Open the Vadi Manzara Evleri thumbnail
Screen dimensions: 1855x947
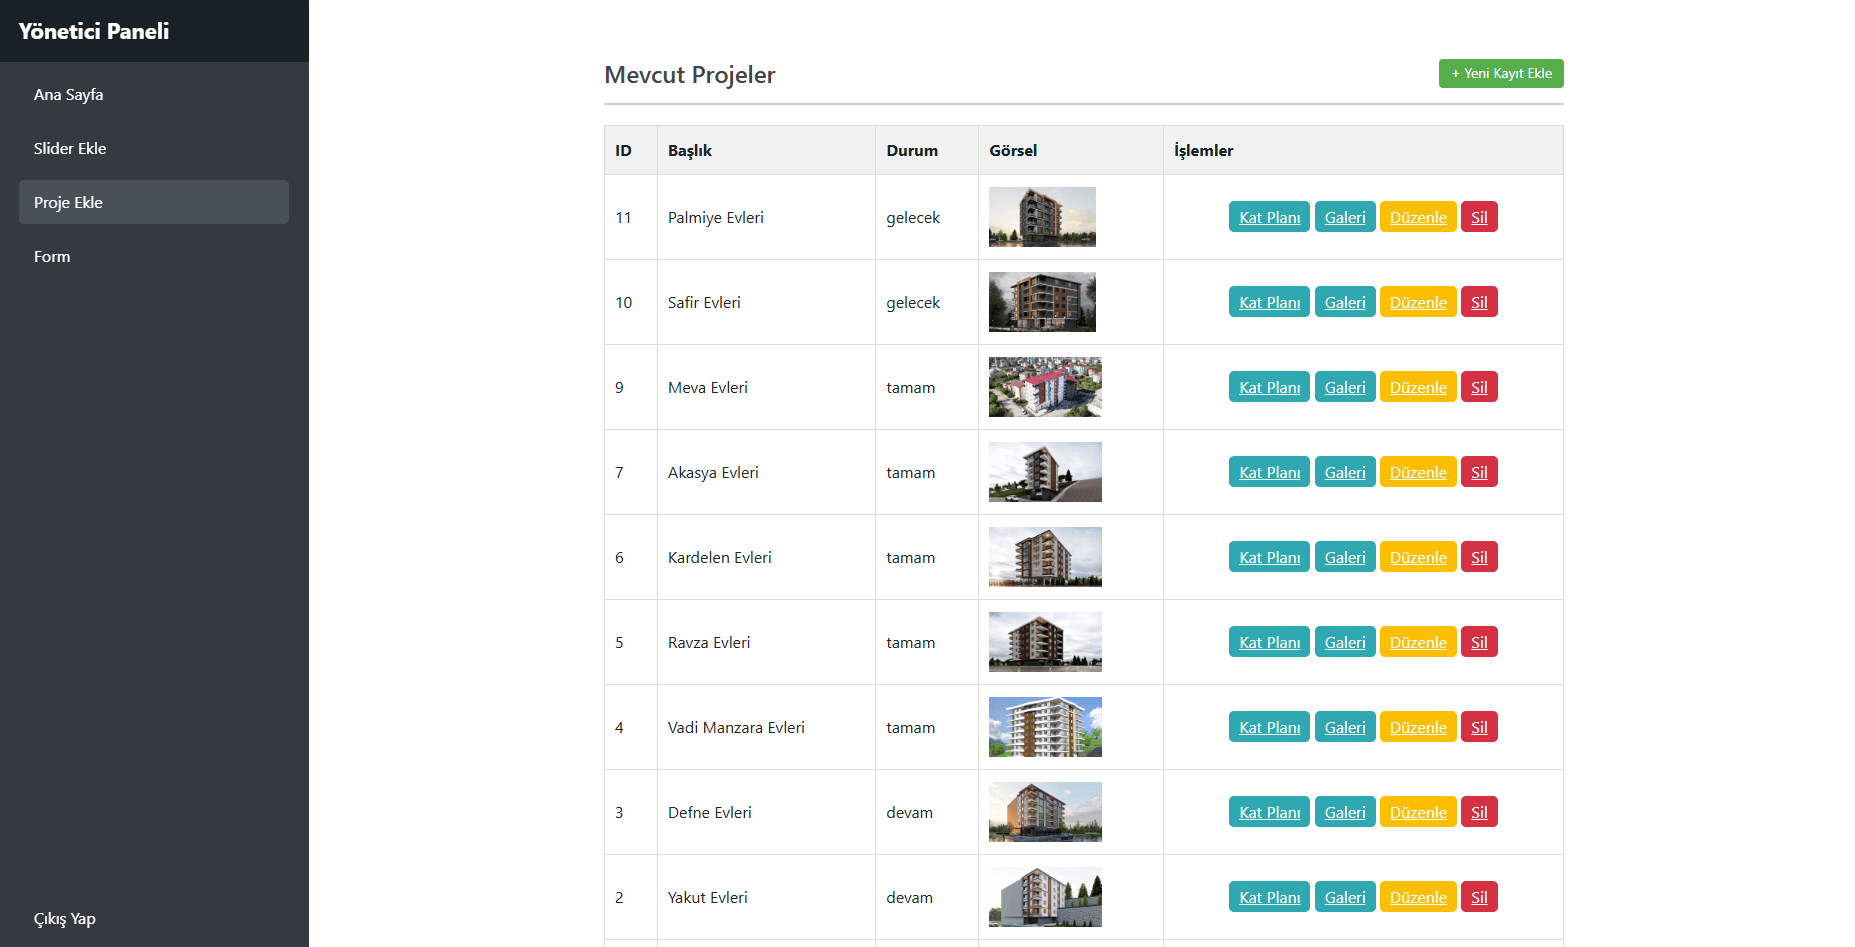(x=1045, y=727)
